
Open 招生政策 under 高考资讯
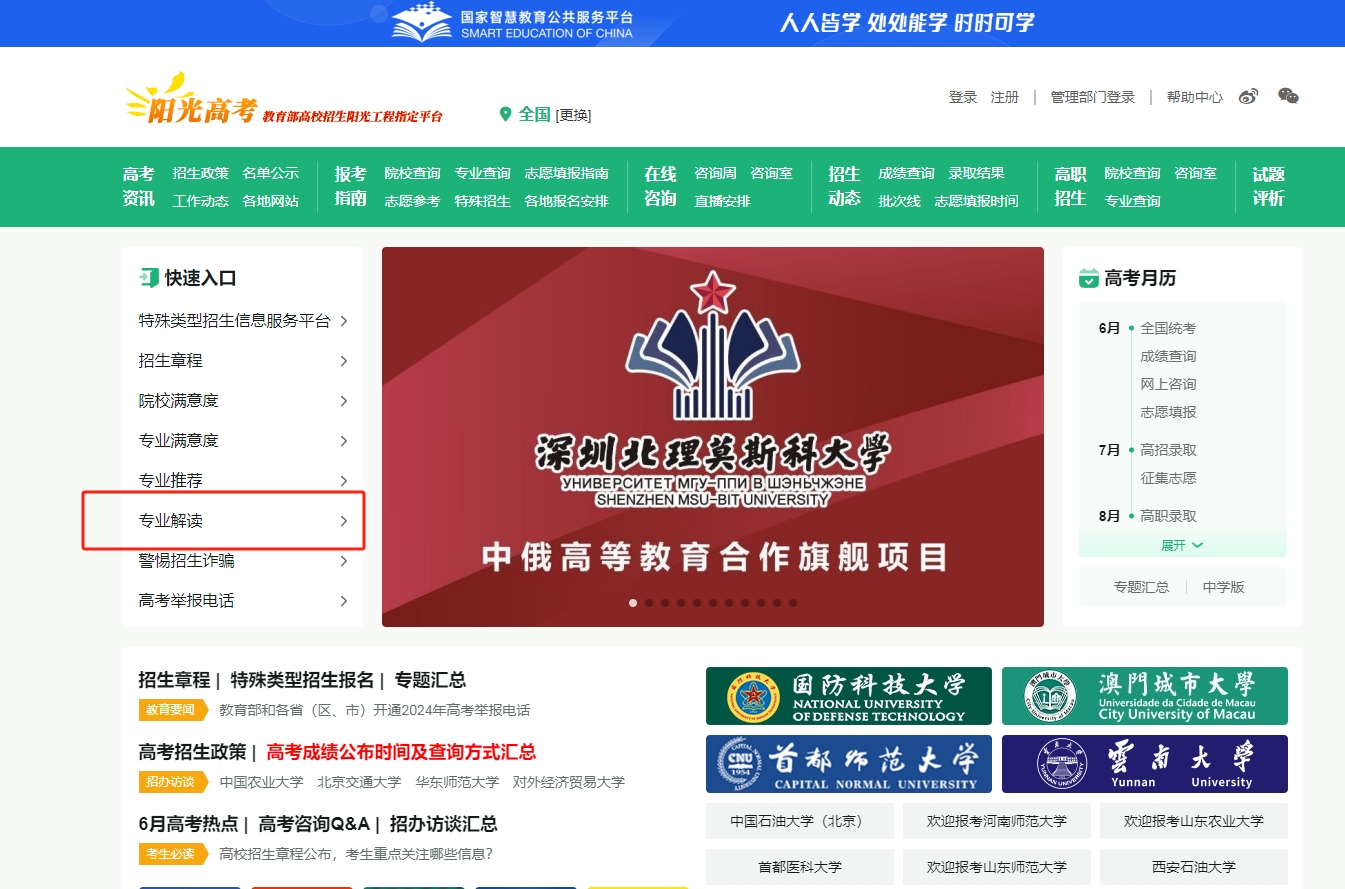[x=201, y=173]
